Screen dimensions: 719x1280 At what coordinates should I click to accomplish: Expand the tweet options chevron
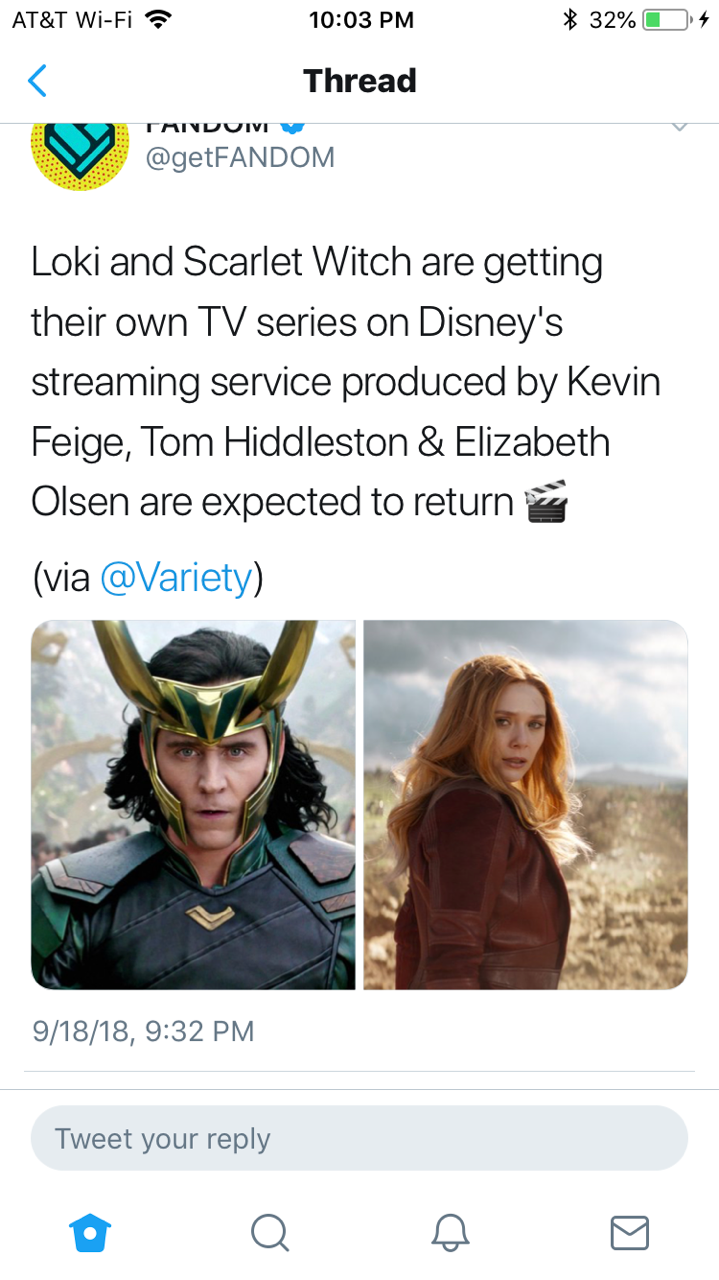[x=679, y=128]
